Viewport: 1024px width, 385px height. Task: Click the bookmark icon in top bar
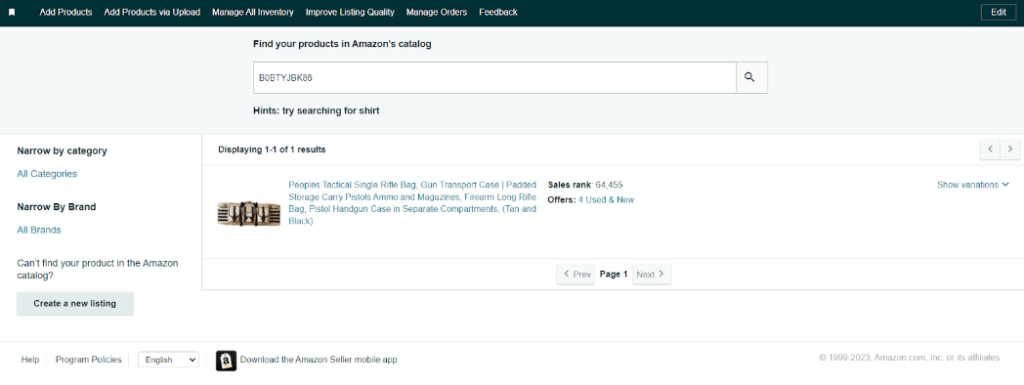click(x=12, y=12)
